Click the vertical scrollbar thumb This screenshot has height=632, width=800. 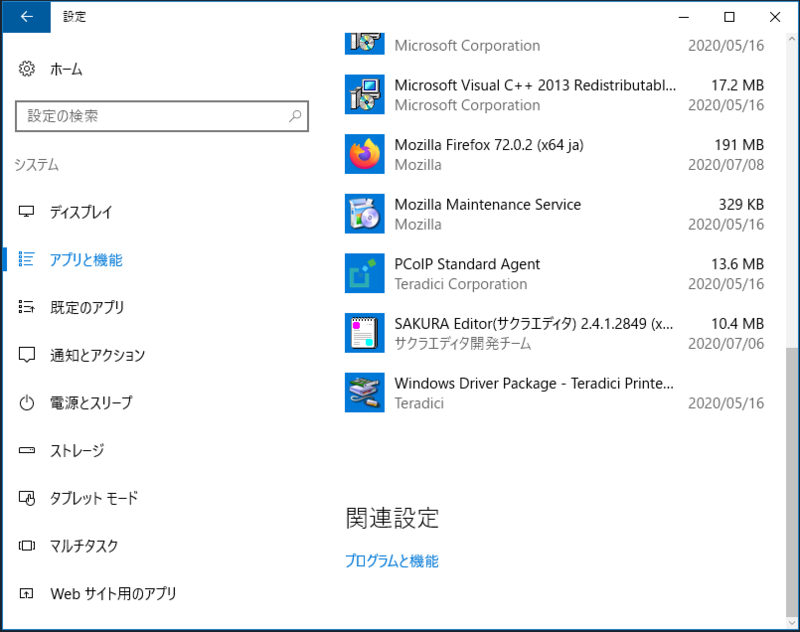791,482
